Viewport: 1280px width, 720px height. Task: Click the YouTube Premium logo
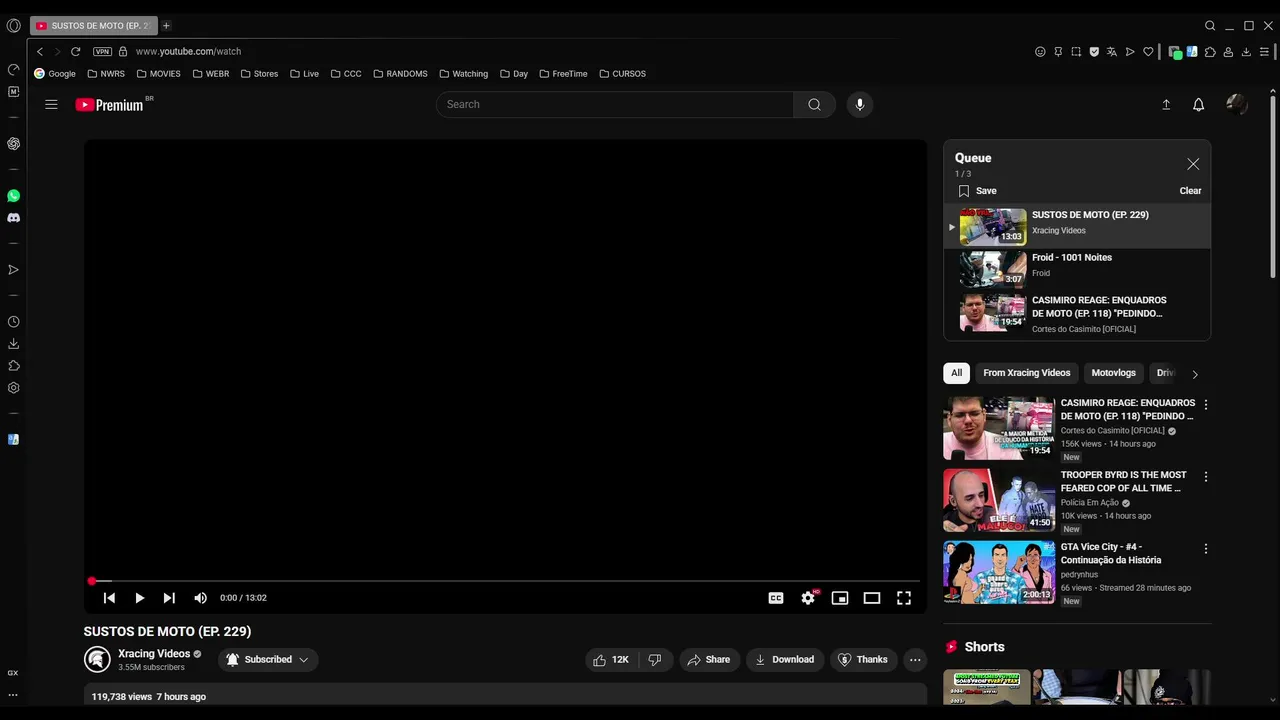pyautogui.click(x=110, y=105)
